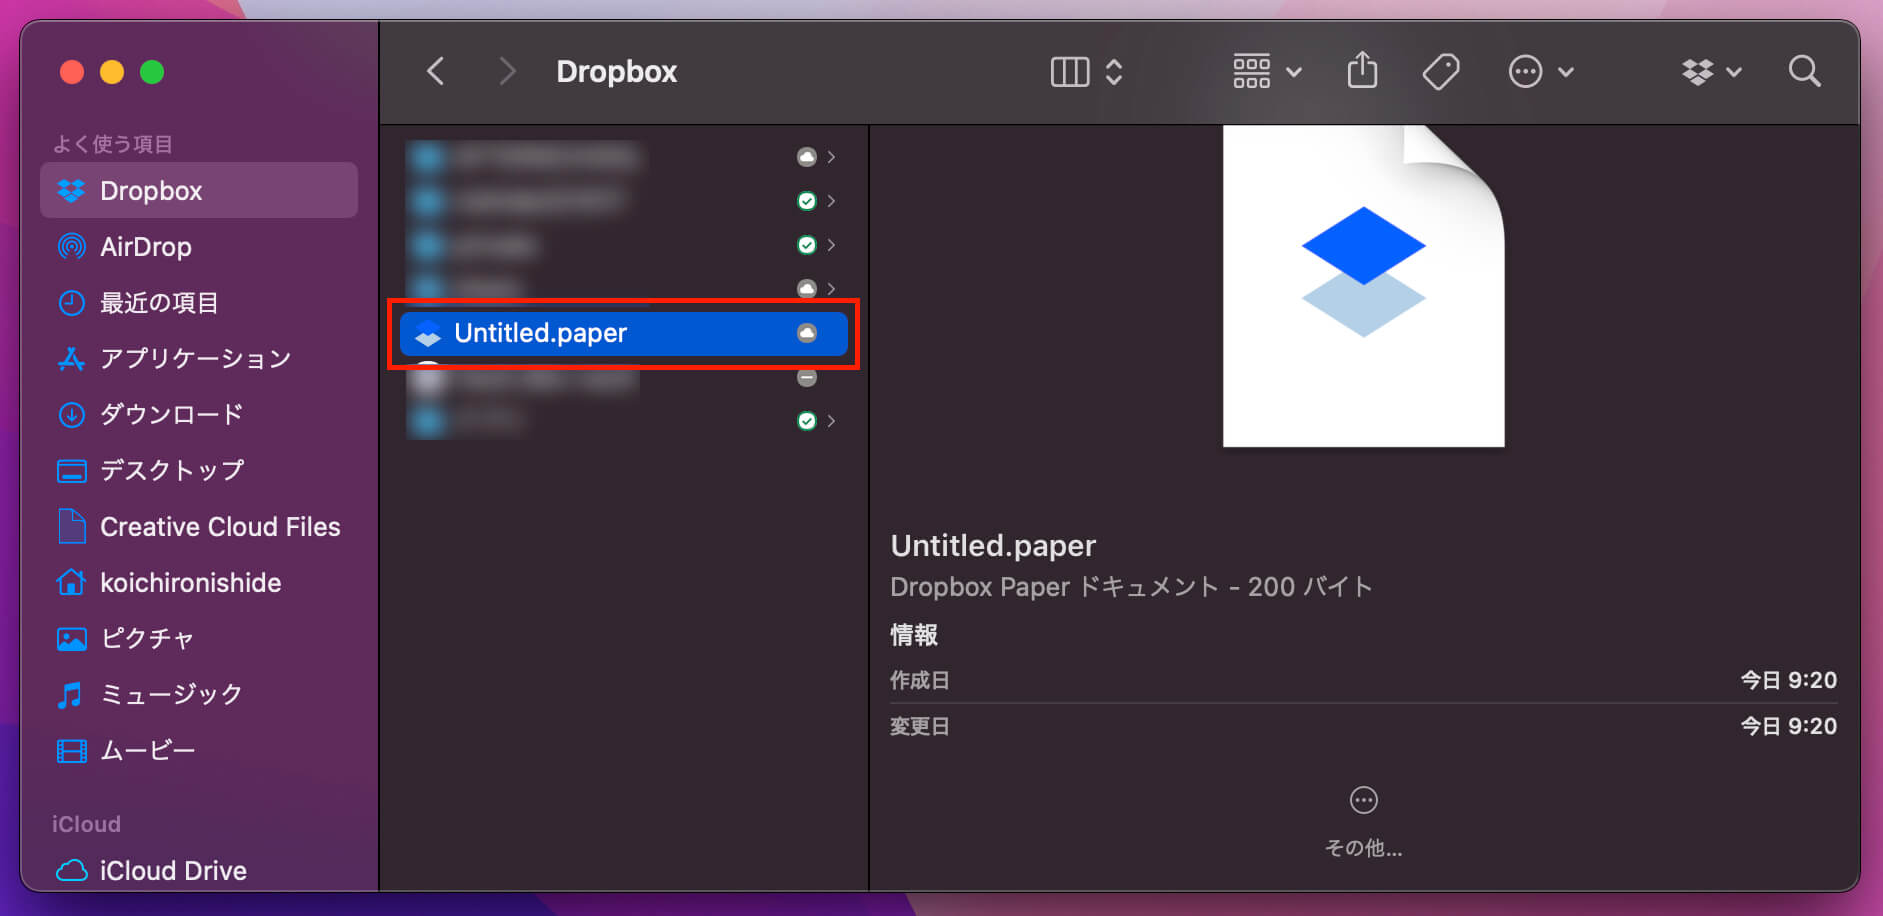Open デスクトップ in sidebar
This screenshot has width=1883, height=916.
pos(199,470)
